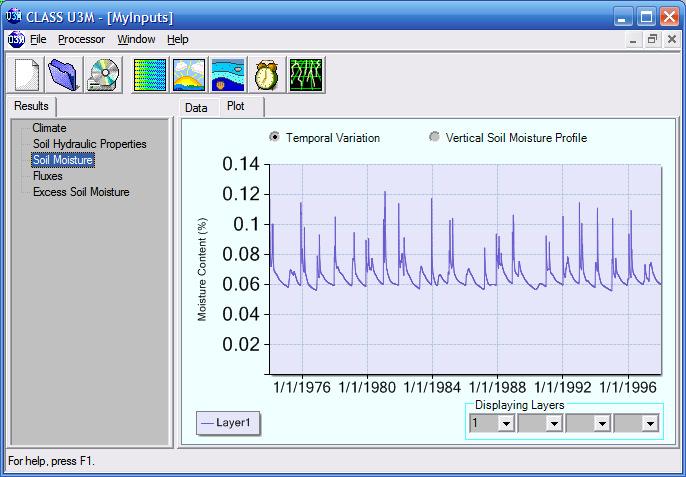Open the Window menu

coord(136,39)
